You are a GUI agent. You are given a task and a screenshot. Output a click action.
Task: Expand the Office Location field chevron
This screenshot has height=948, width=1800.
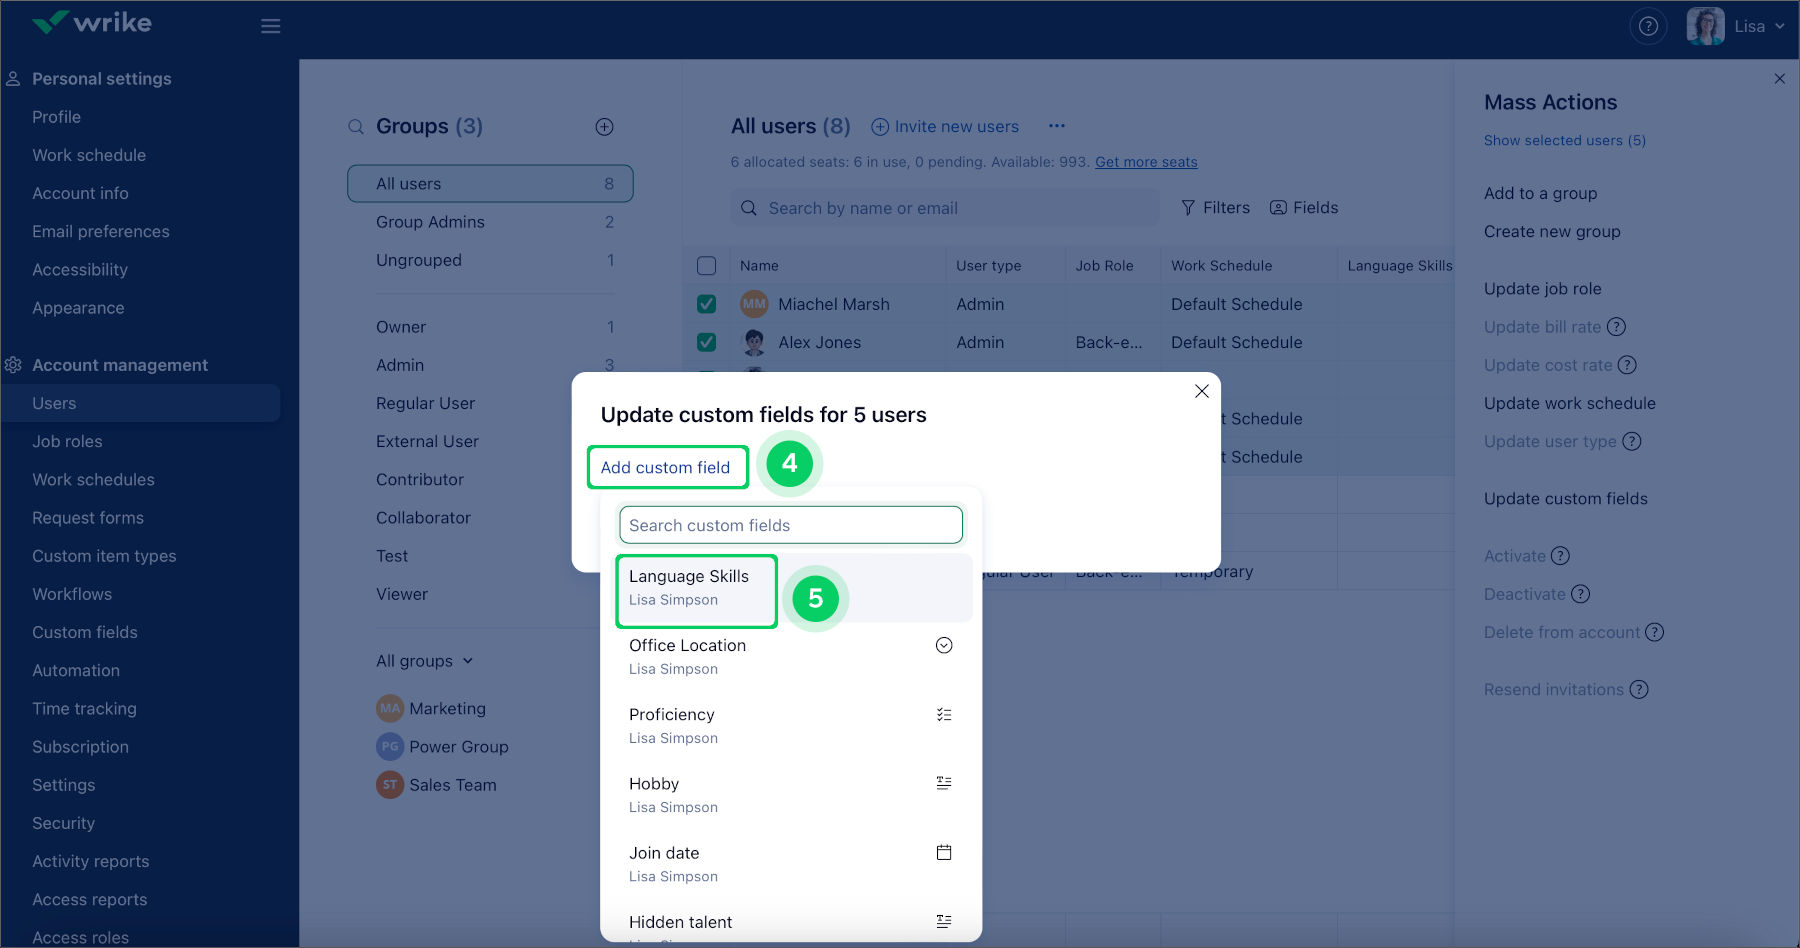tap(943, 645)
